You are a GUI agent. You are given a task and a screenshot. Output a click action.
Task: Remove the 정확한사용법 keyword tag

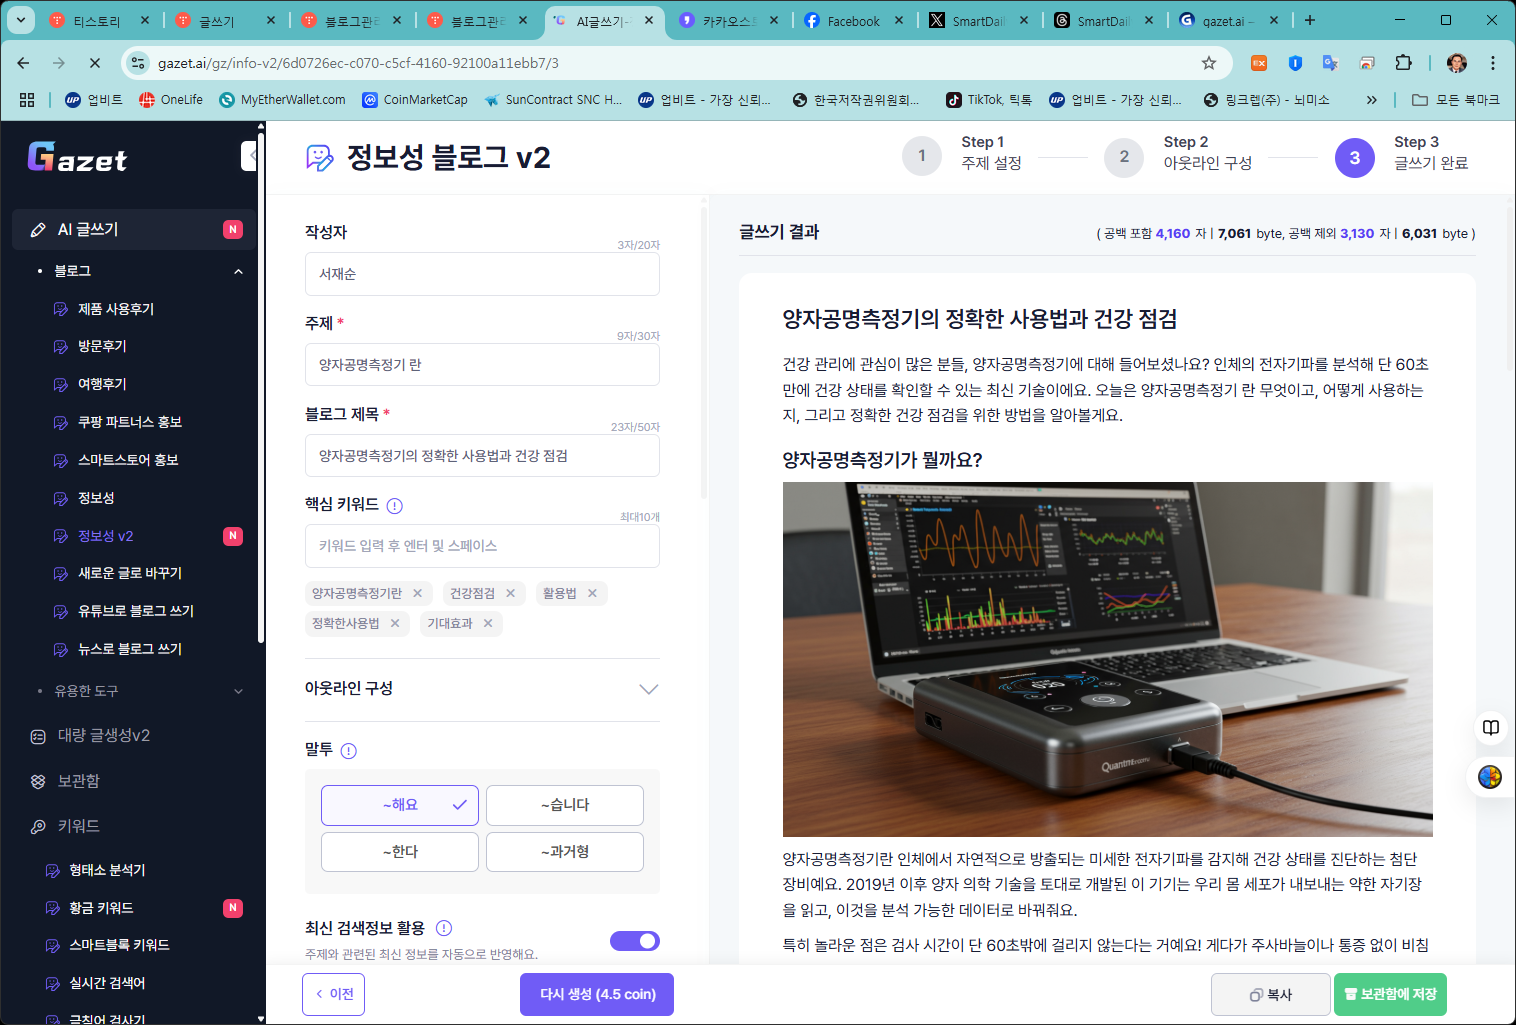(395, 623)
